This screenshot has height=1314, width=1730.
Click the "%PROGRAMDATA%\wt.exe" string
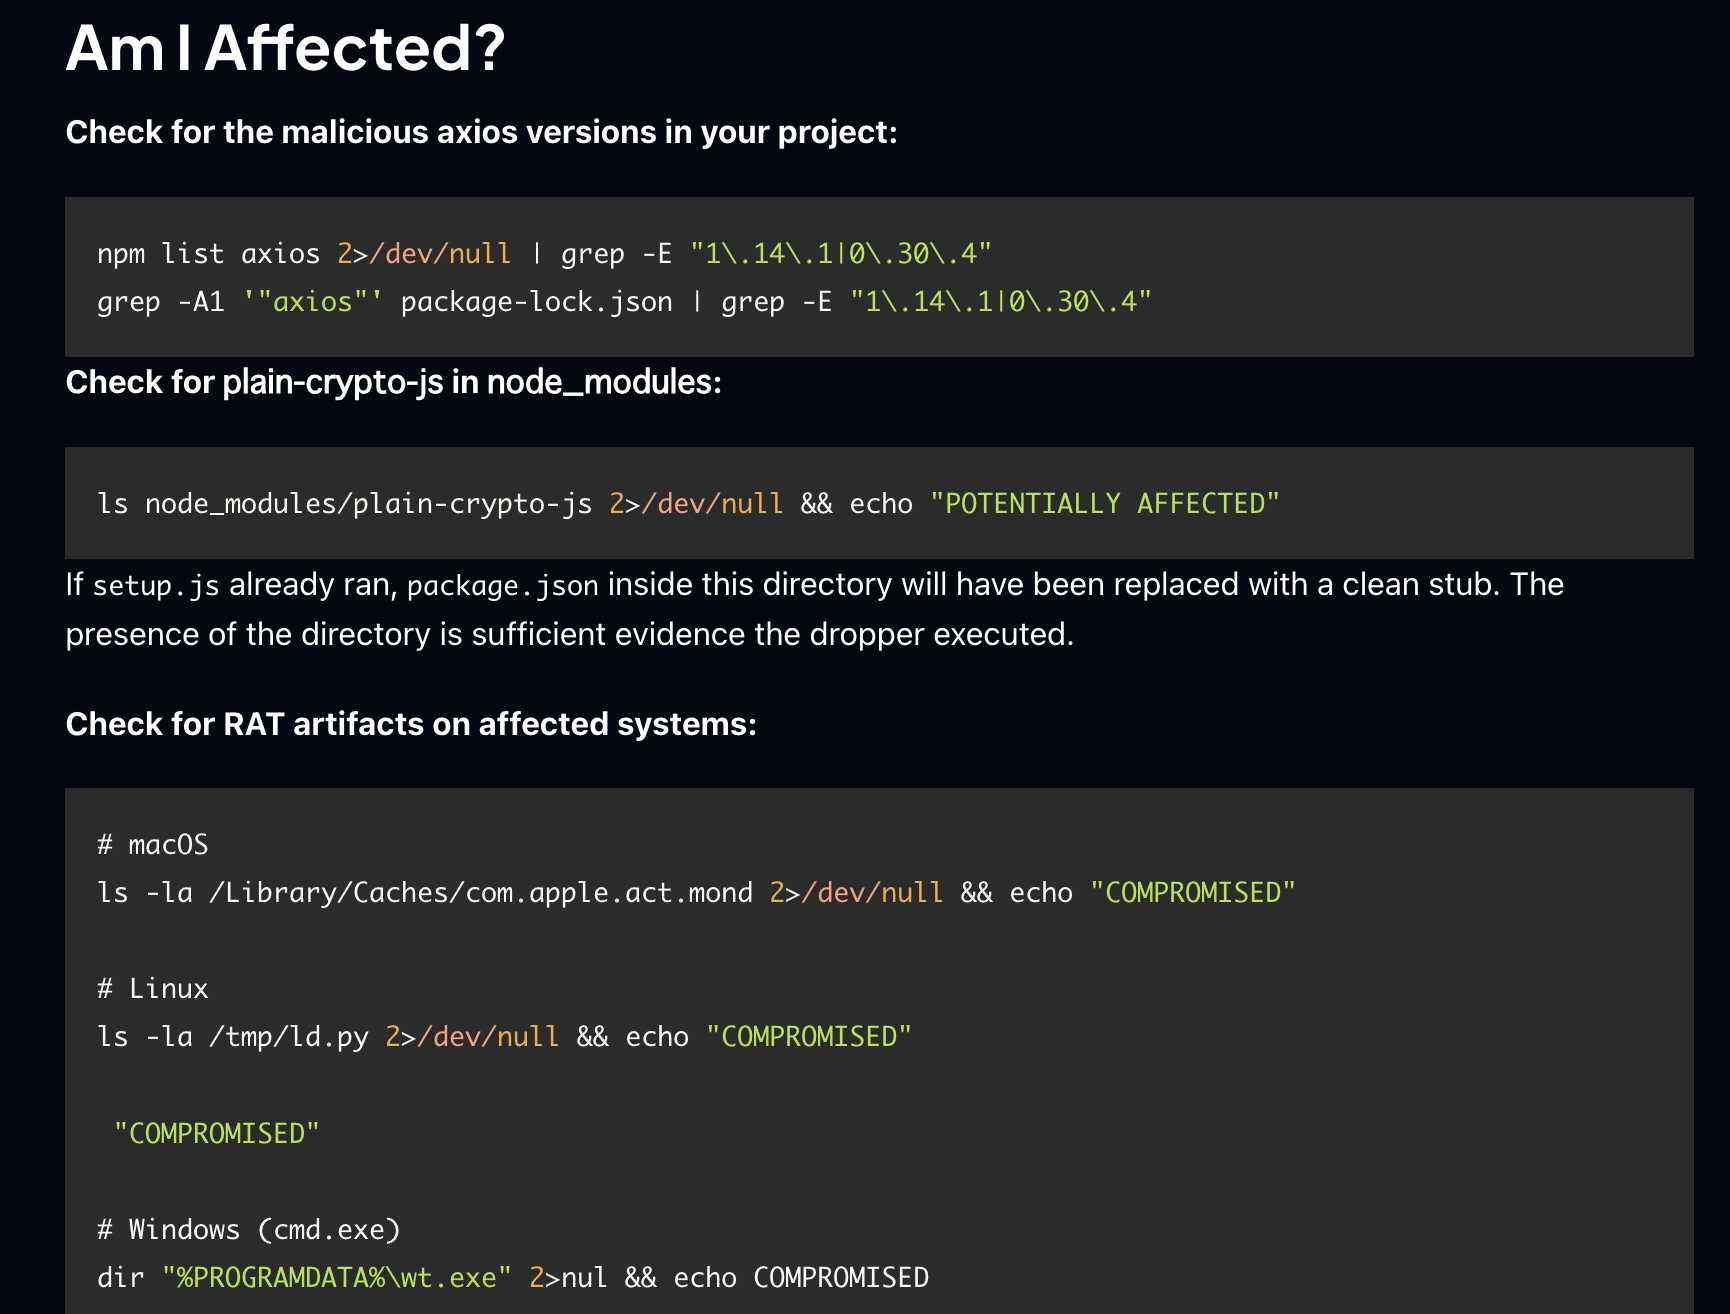click(336, 1277)
